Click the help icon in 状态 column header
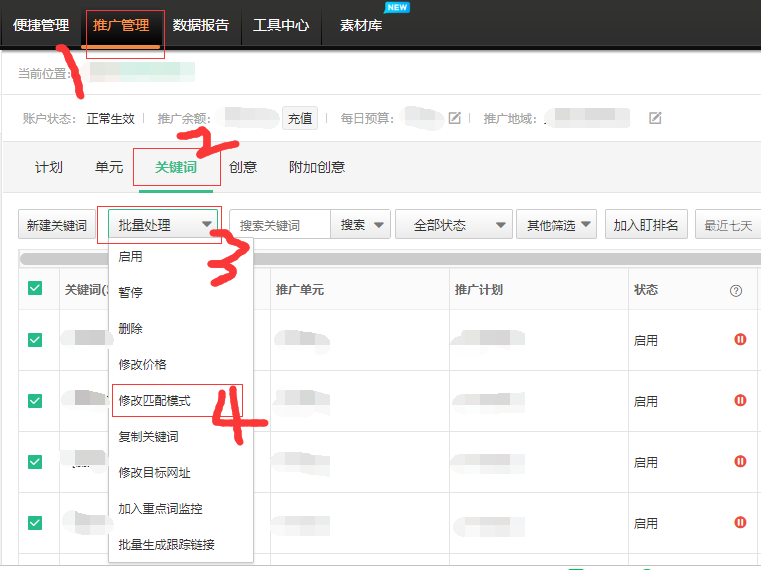 pos(736,291)
